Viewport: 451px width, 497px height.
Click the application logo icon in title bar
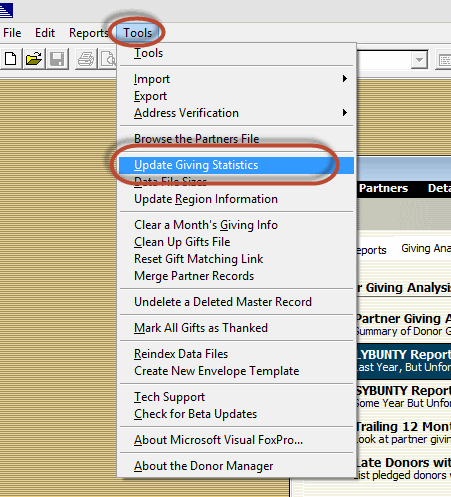(x=6, y=10)
